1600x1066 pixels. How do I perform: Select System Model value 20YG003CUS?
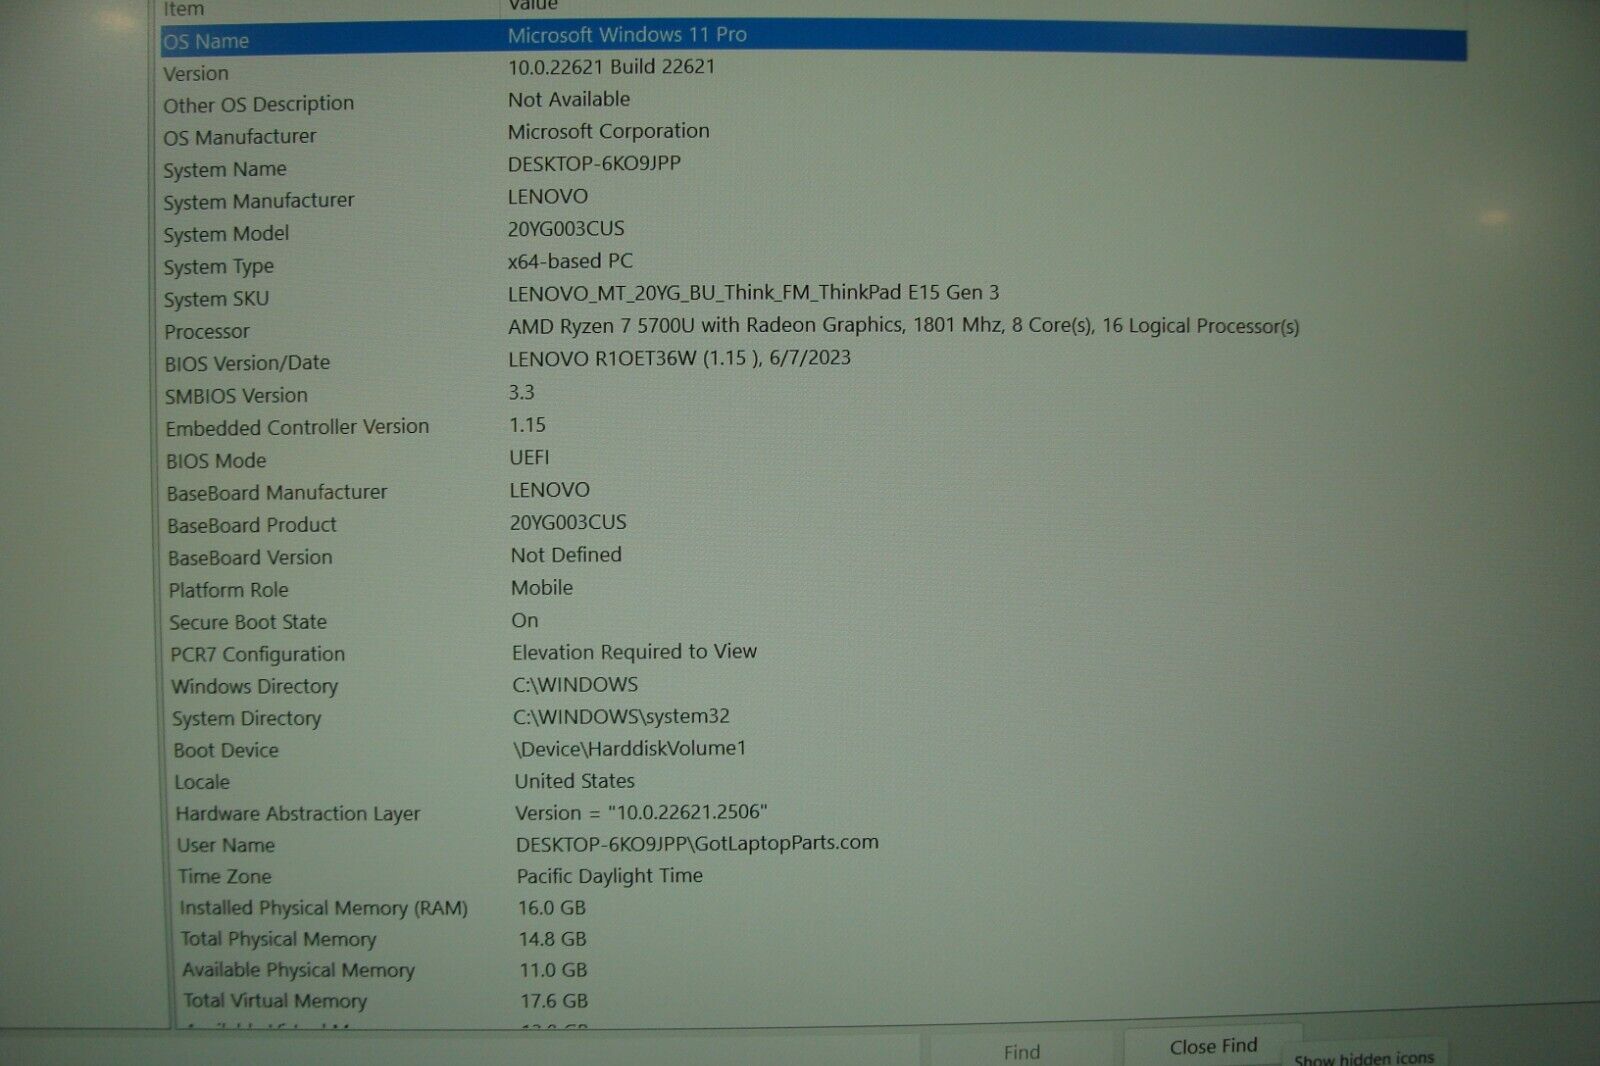tap(566, 229)
